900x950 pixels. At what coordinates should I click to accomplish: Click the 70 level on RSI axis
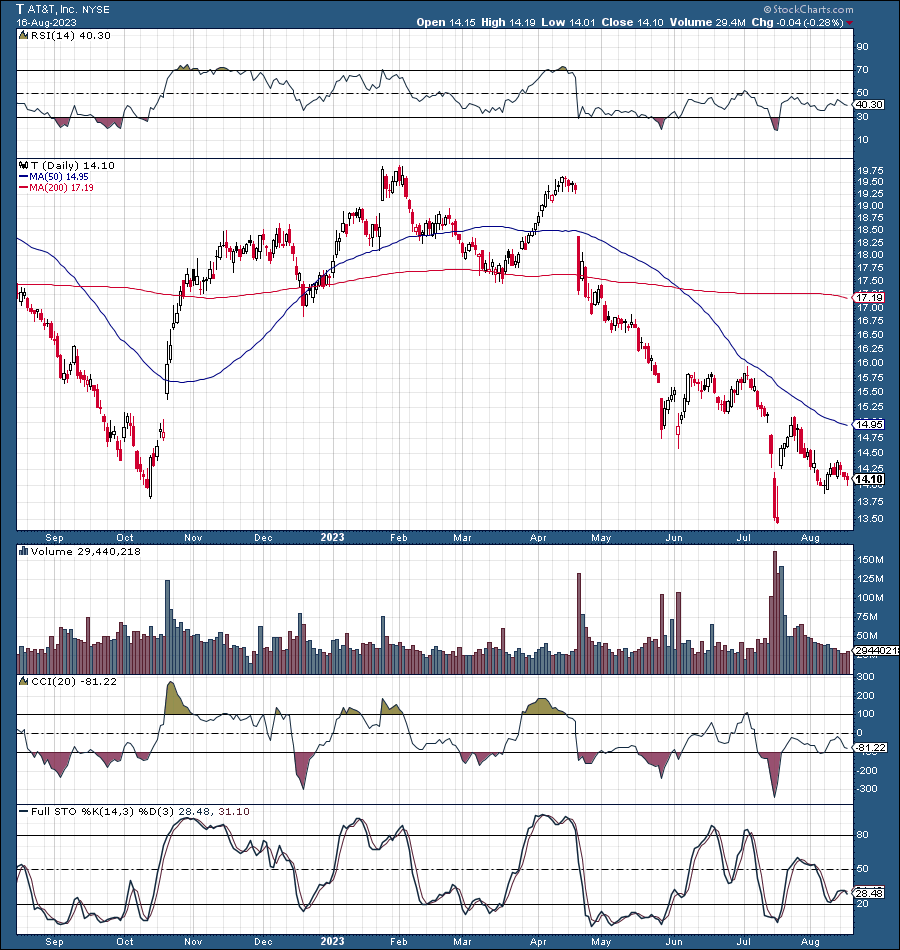tap(862, 70)
